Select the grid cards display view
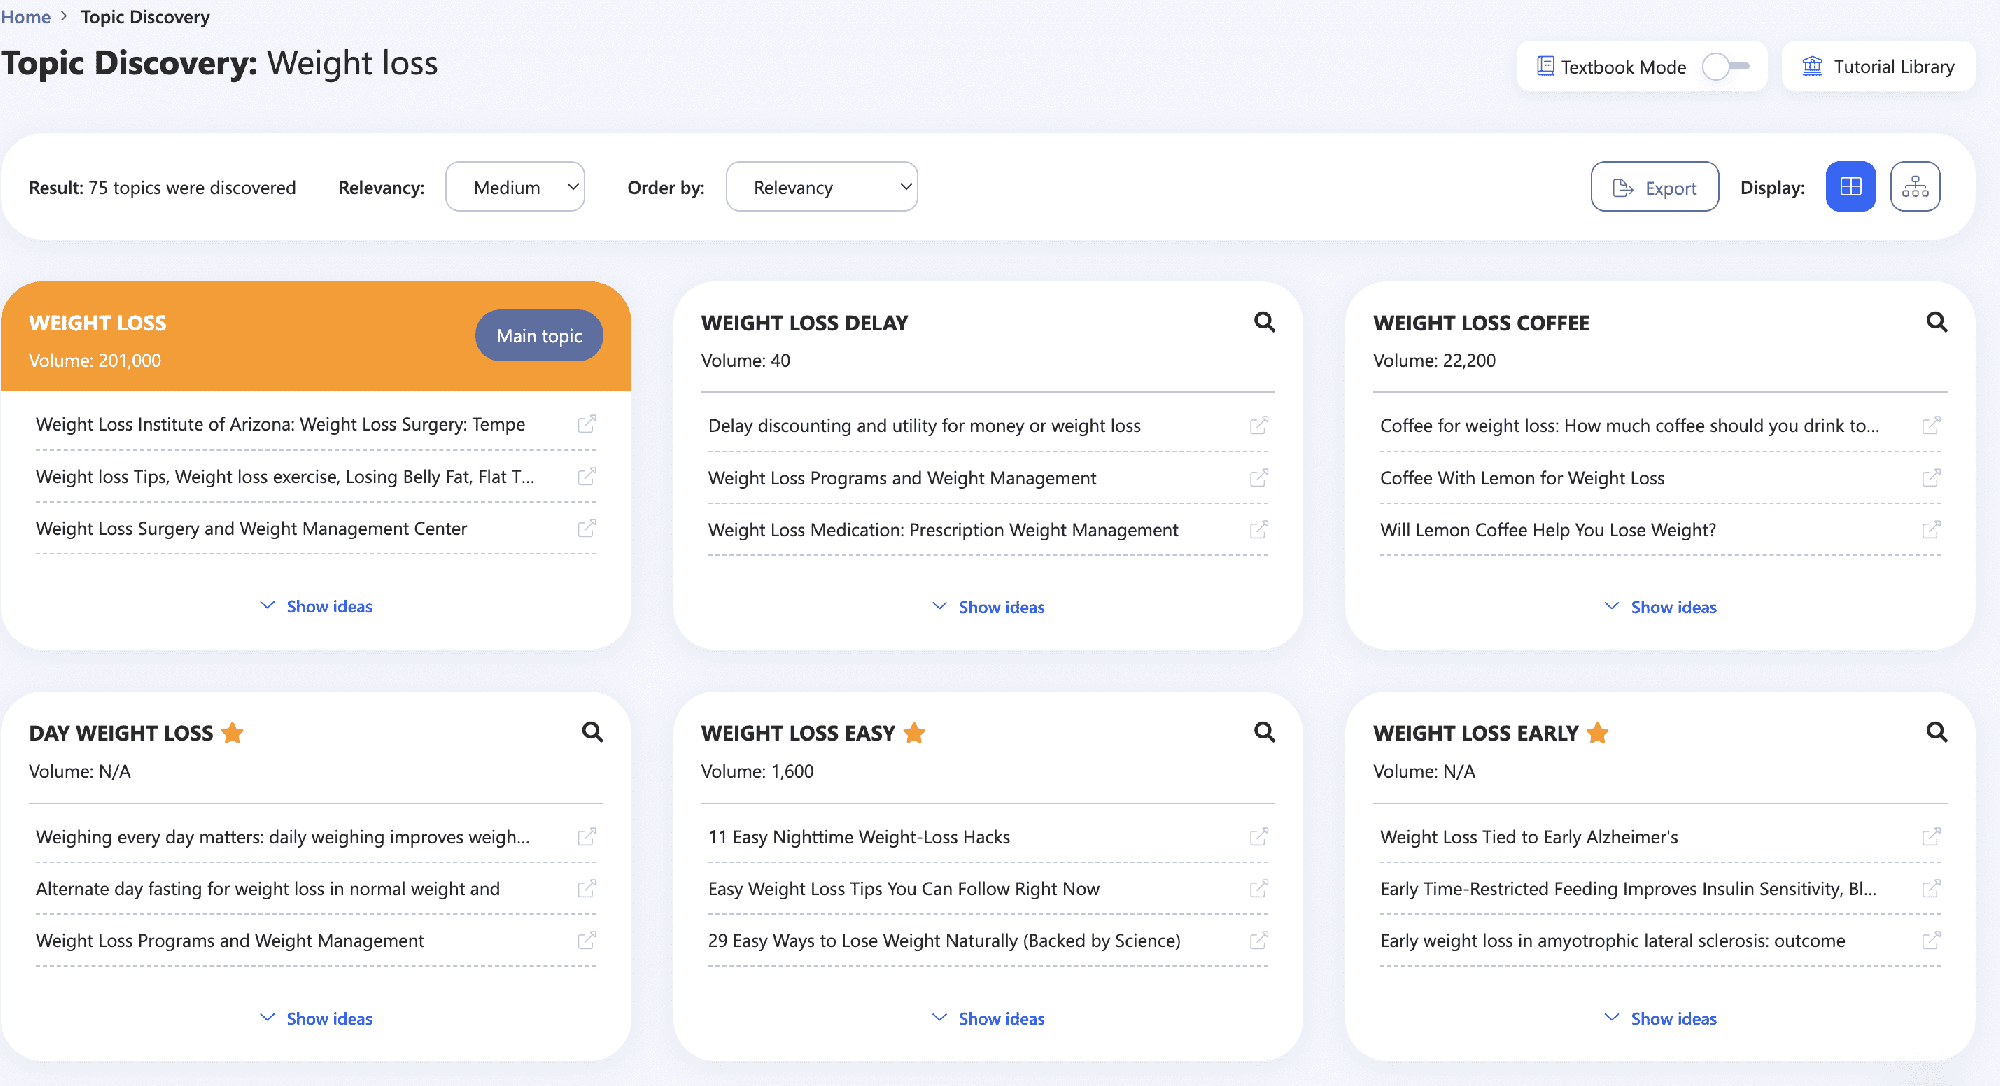Screen dimensions: 2000x1086 (1850, 187)
